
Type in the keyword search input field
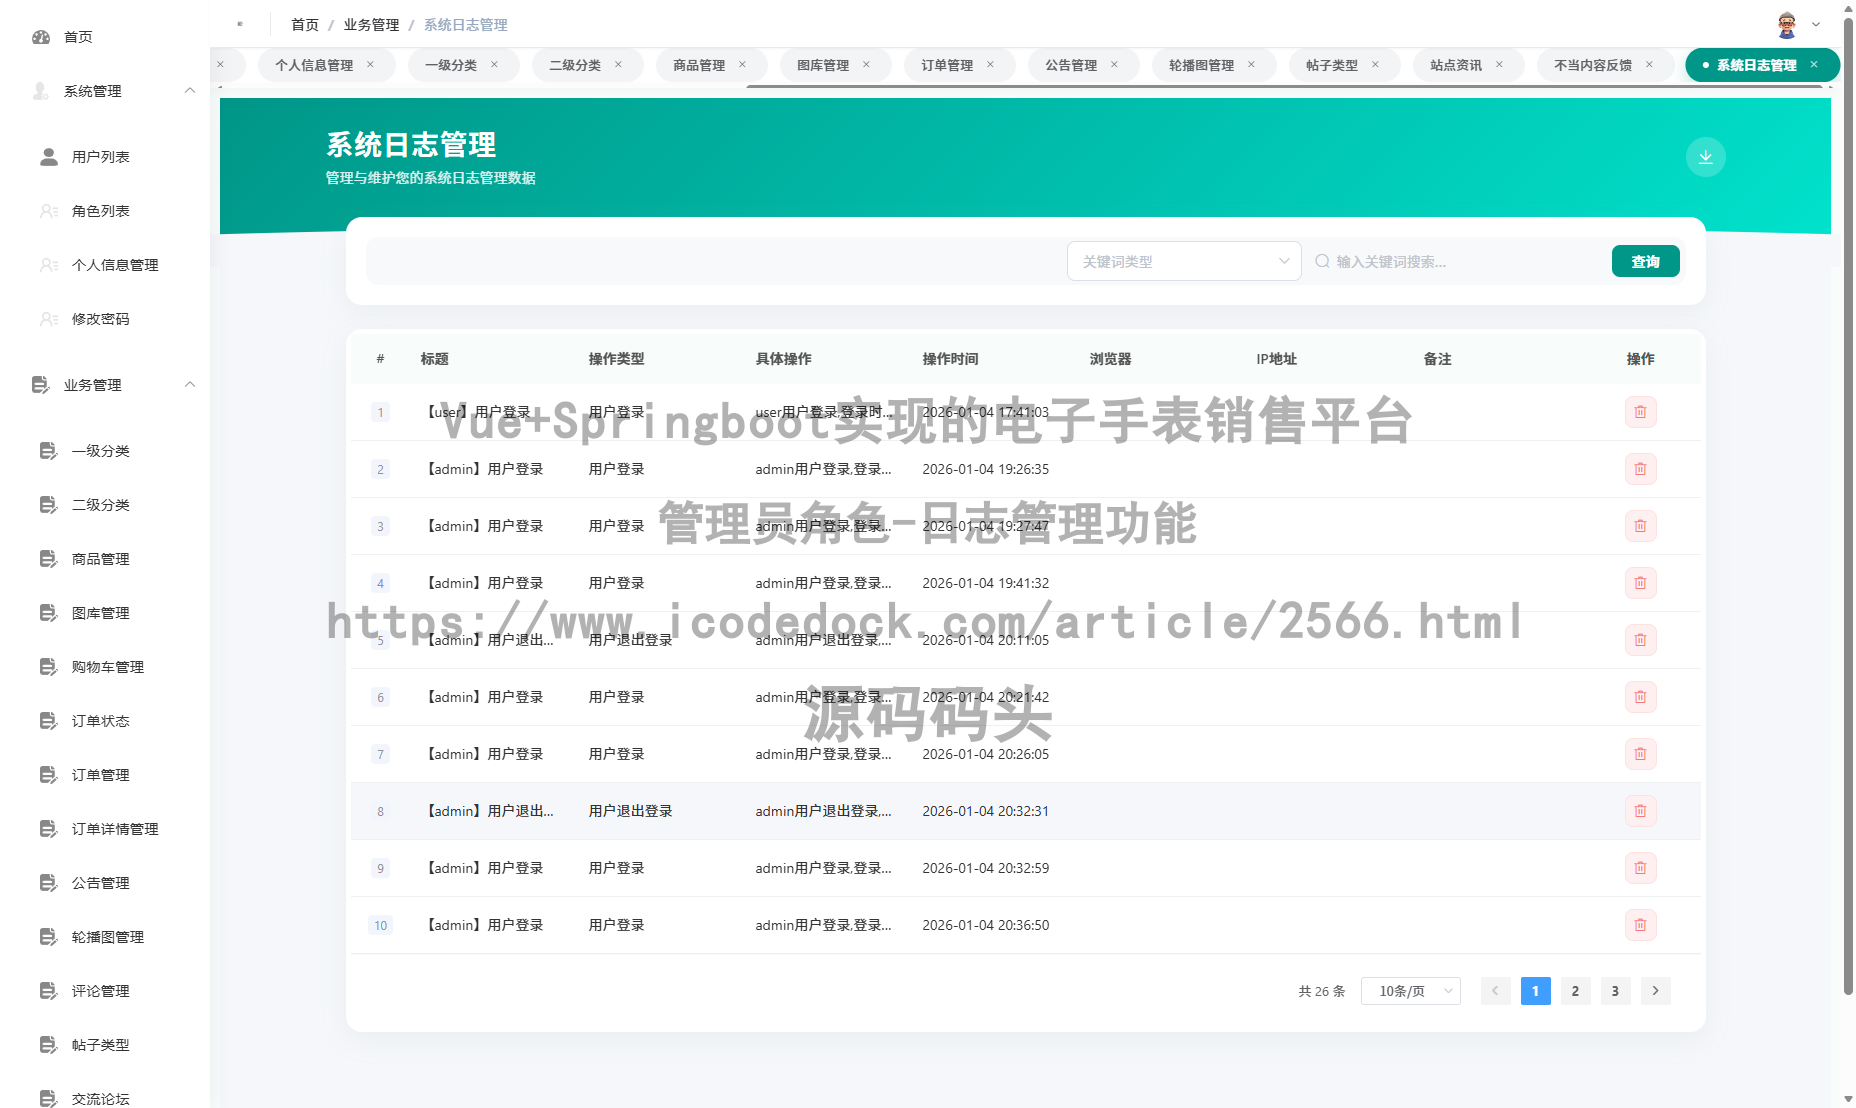click(x=1460, y=261)
